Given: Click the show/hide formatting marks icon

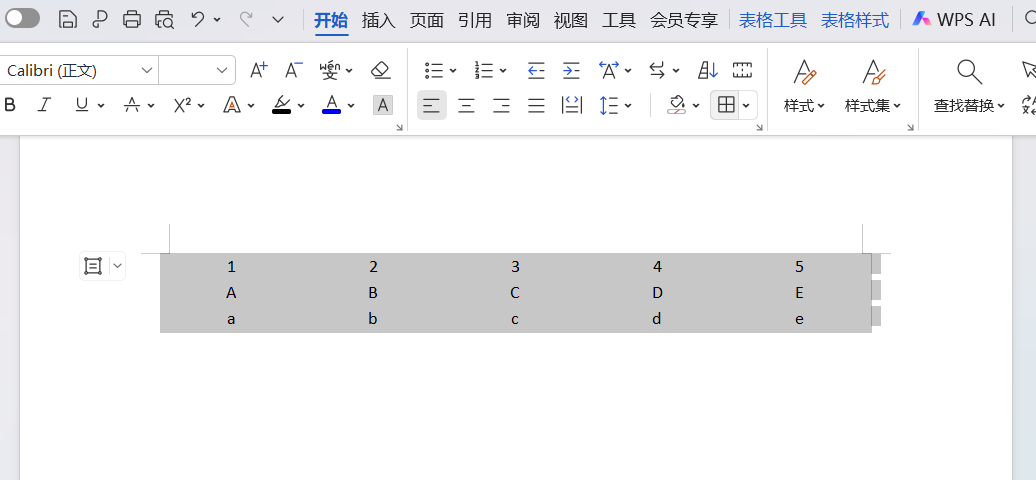Looking at the screenshot, I should click(743, 69).
